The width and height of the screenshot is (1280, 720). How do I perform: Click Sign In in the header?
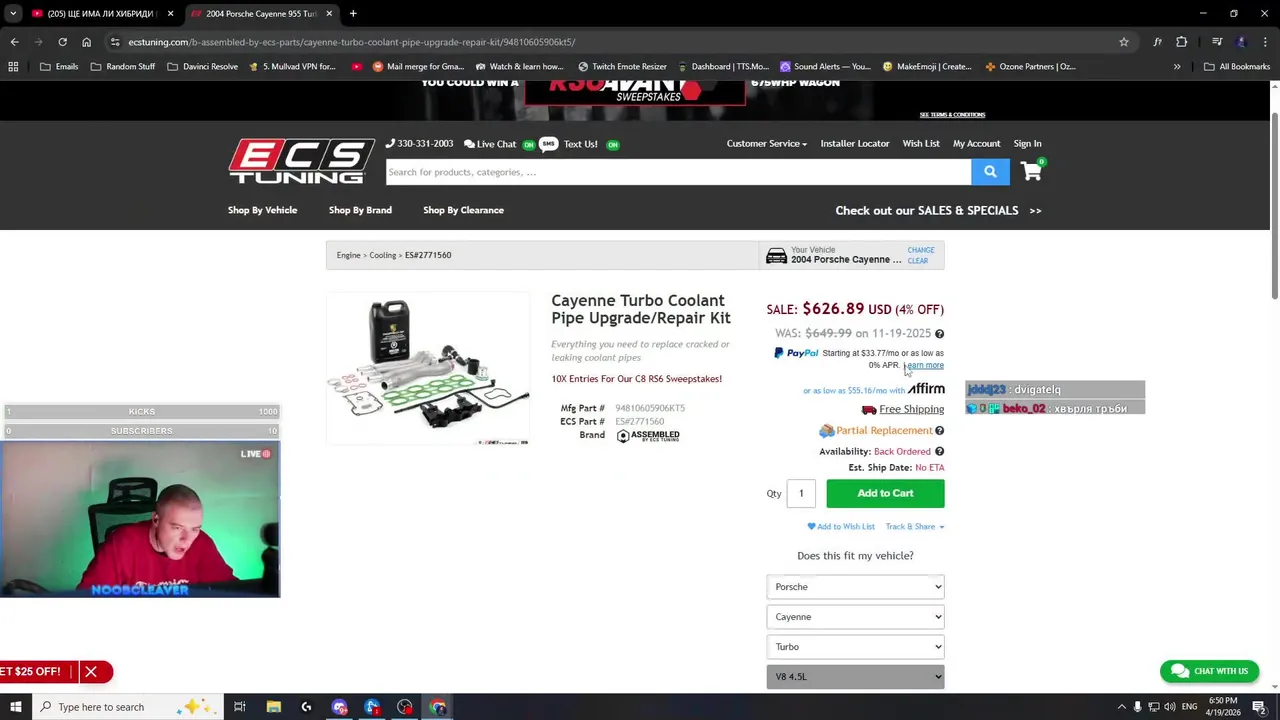coord(1027,144)
